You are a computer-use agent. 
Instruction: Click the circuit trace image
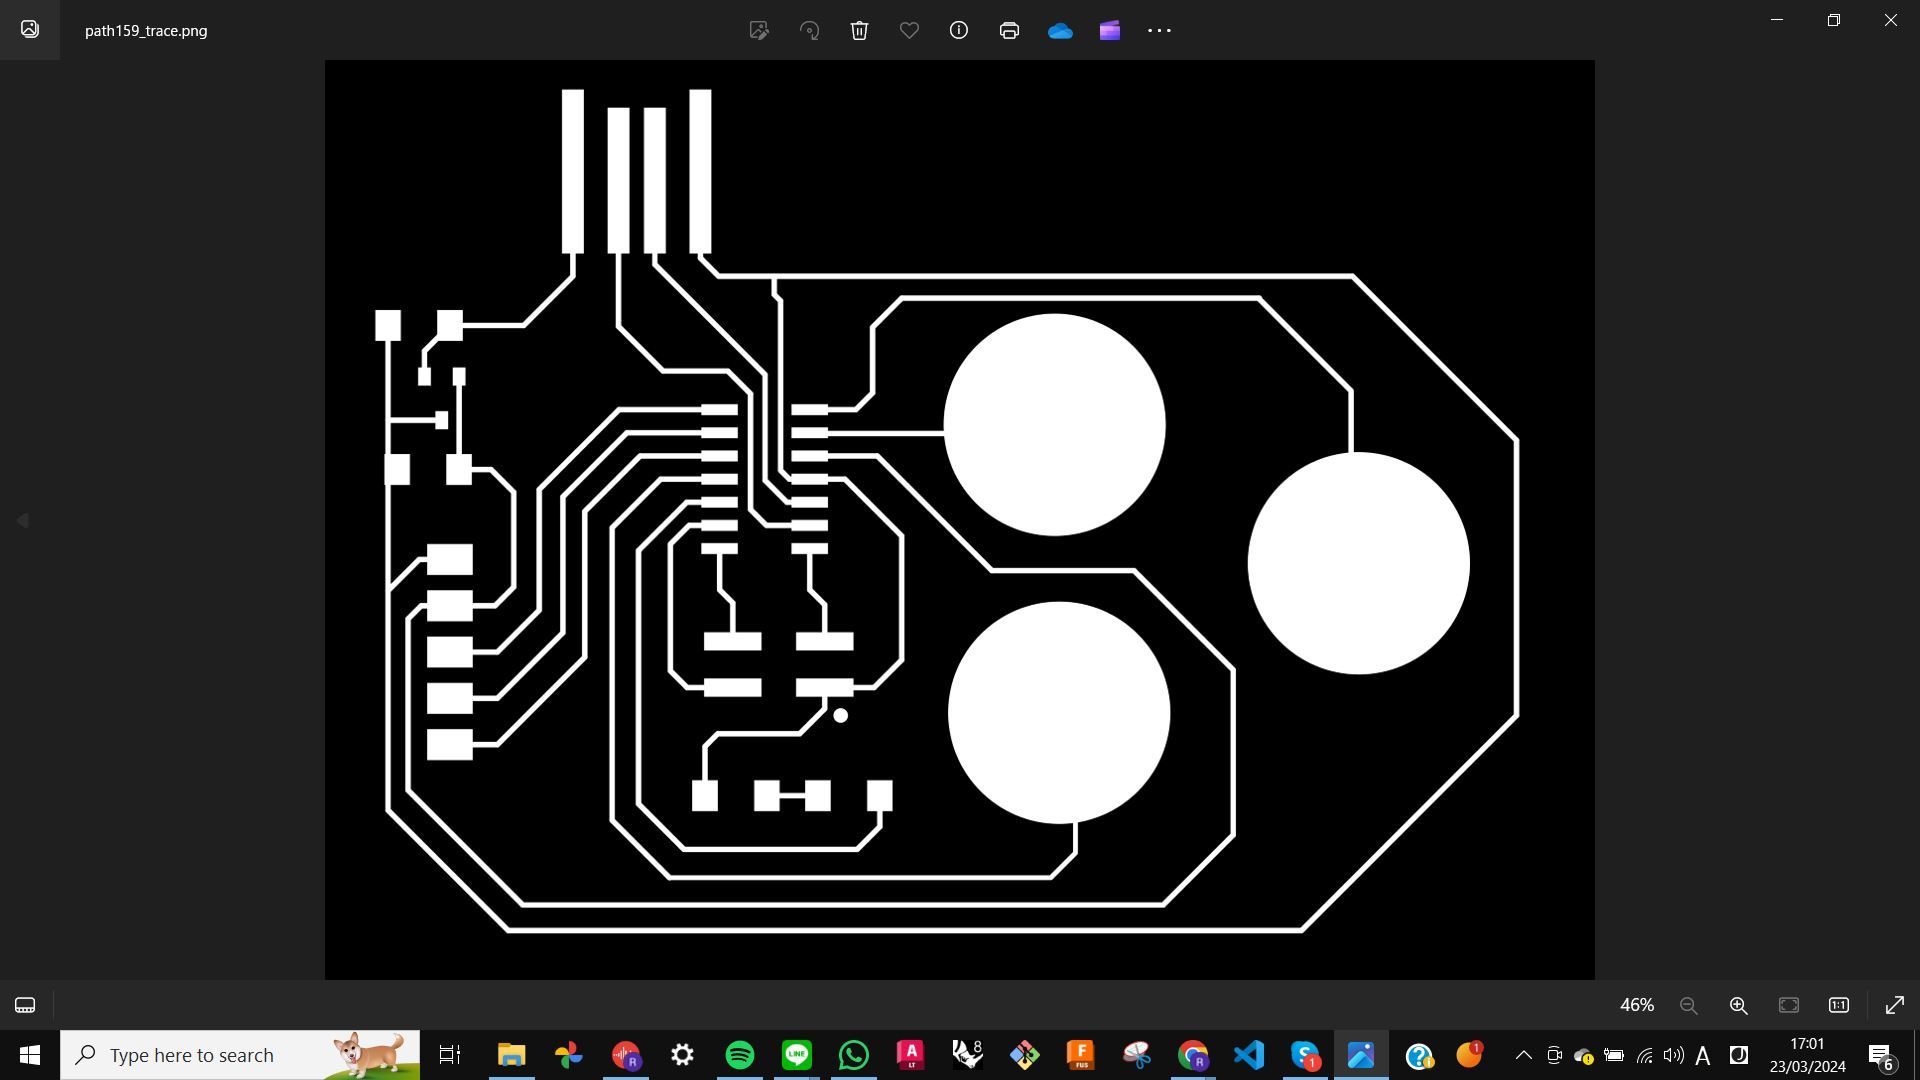(960, 520)
